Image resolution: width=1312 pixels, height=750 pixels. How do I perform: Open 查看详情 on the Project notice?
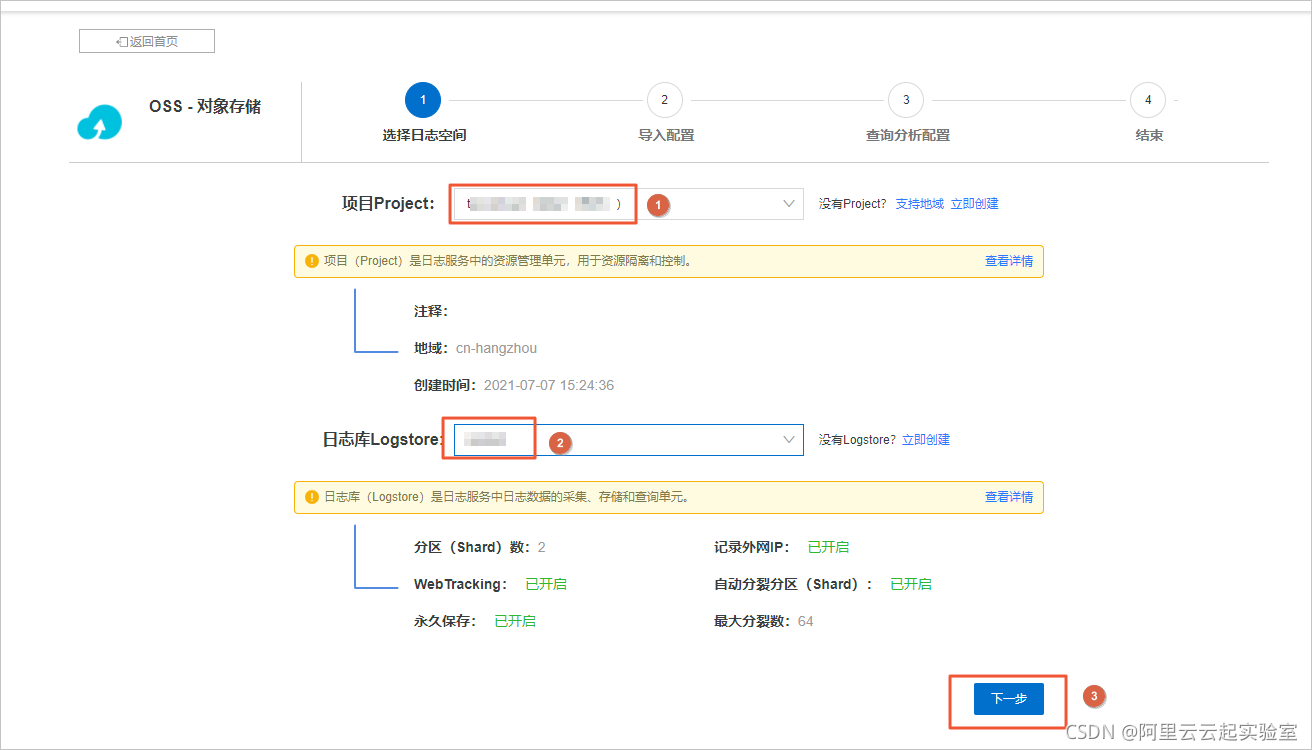point(1008,260)
